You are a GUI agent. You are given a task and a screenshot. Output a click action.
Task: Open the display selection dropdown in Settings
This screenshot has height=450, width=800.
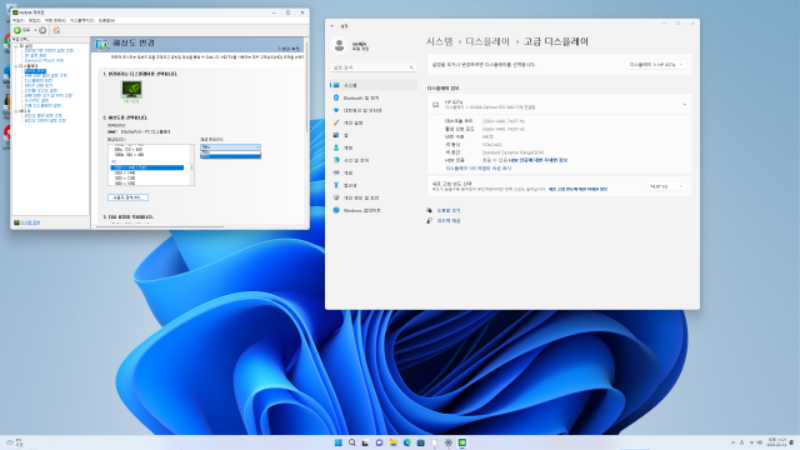click(x=656, y=65)
